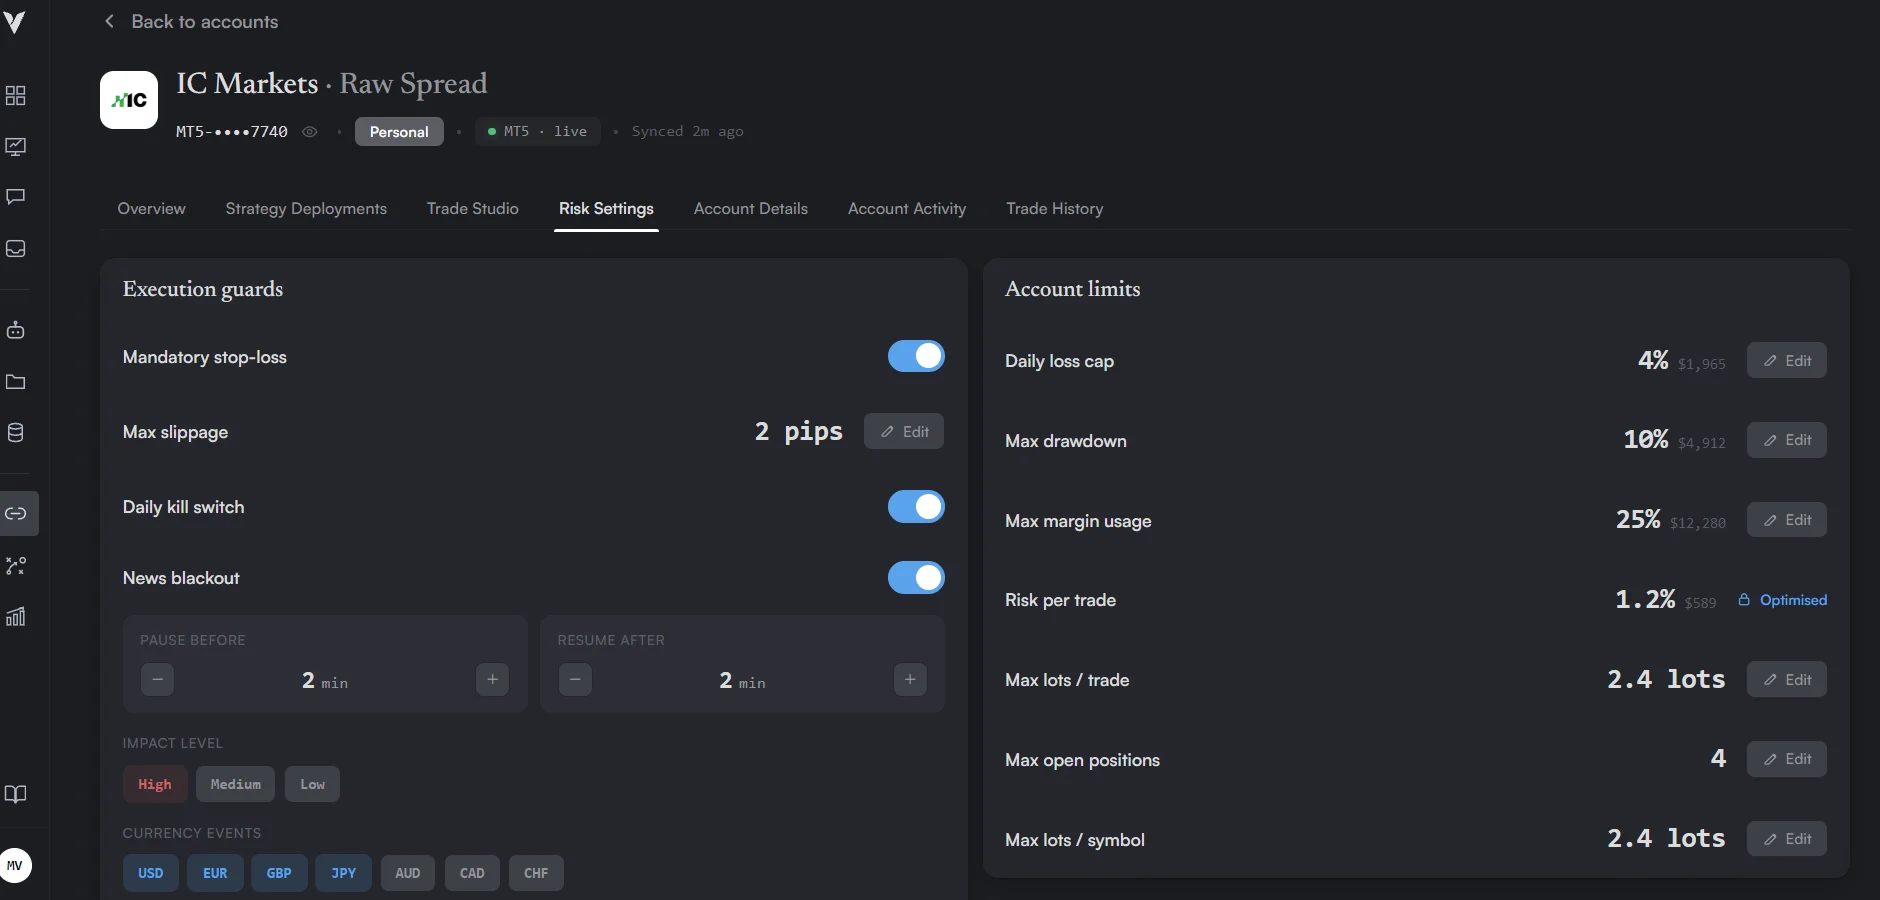Click the IC Markets broker logo
This screenshot has height=900, width=1880.
[x=129, y=100]
